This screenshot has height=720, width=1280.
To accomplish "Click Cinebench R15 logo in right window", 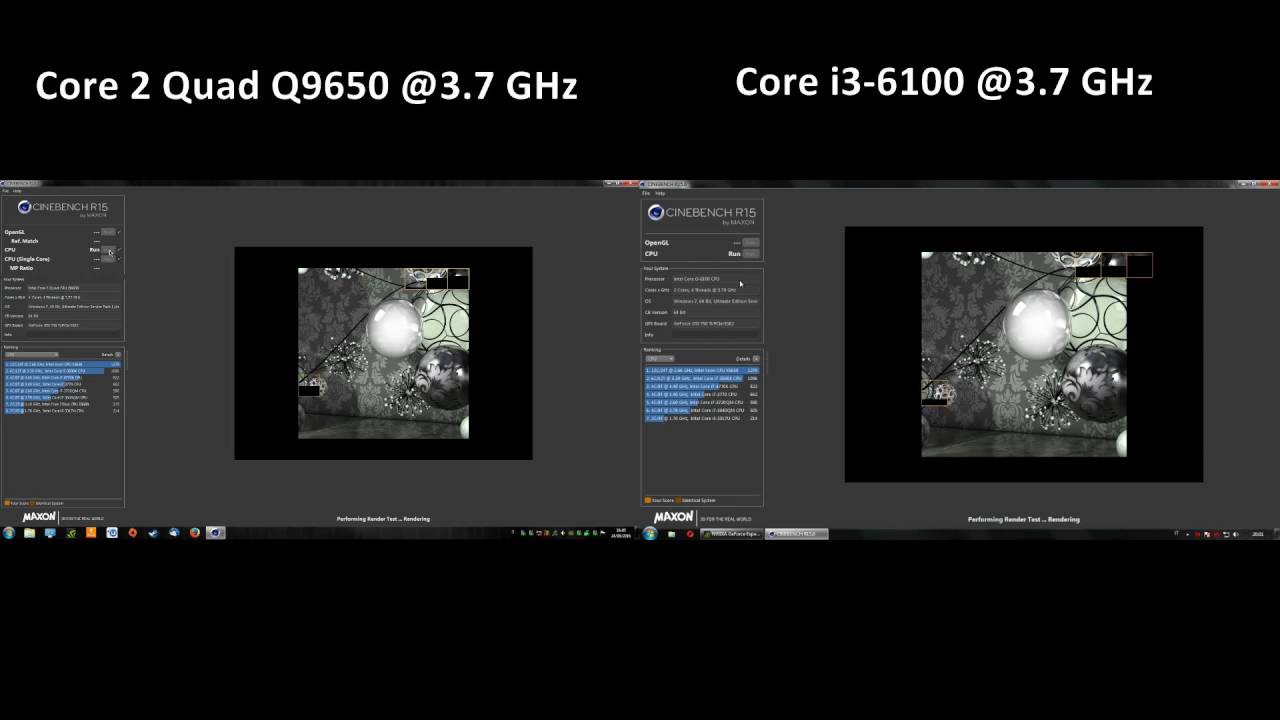I will [702, 214].
